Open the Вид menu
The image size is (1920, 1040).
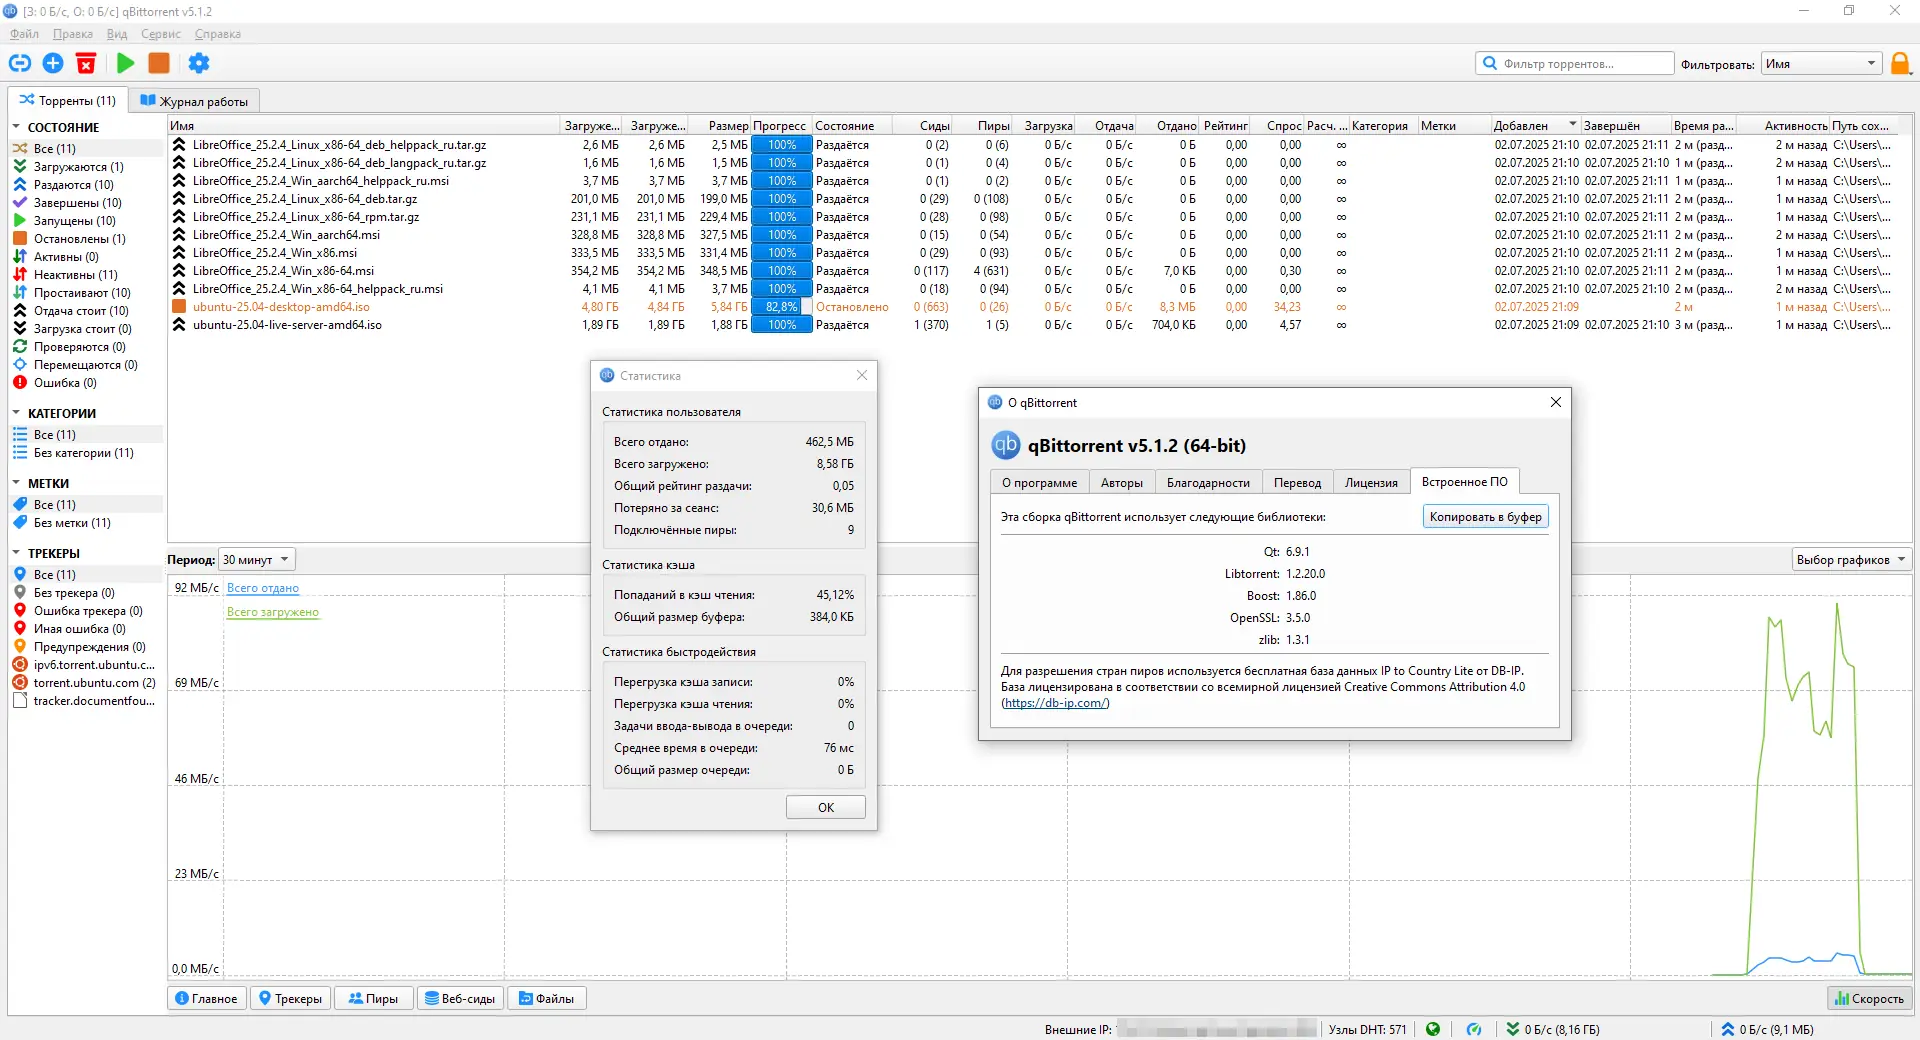coord(117,34)
